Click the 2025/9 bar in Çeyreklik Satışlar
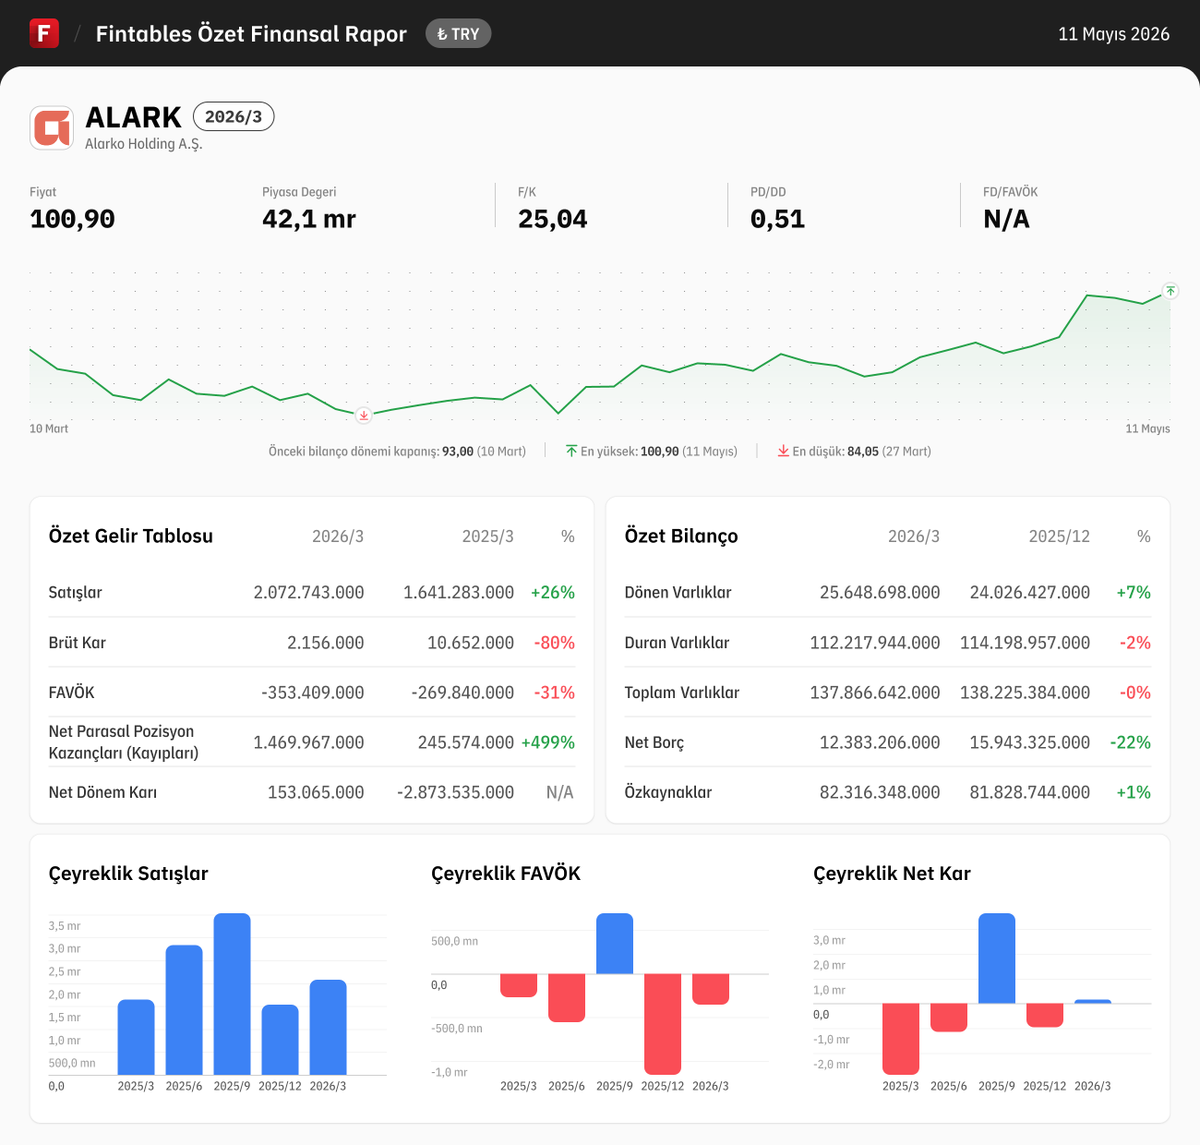 point(232,994)
